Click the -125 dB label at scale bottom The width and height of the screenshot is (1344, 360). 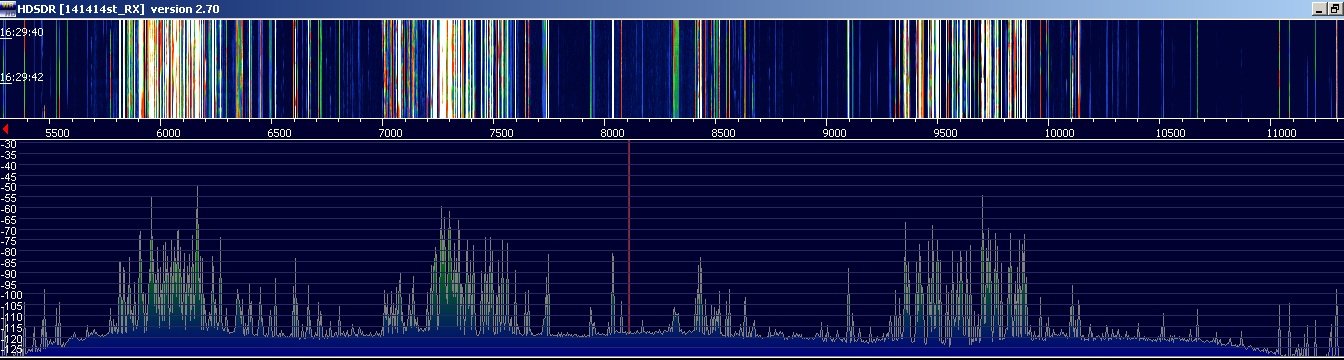point(11,350)
